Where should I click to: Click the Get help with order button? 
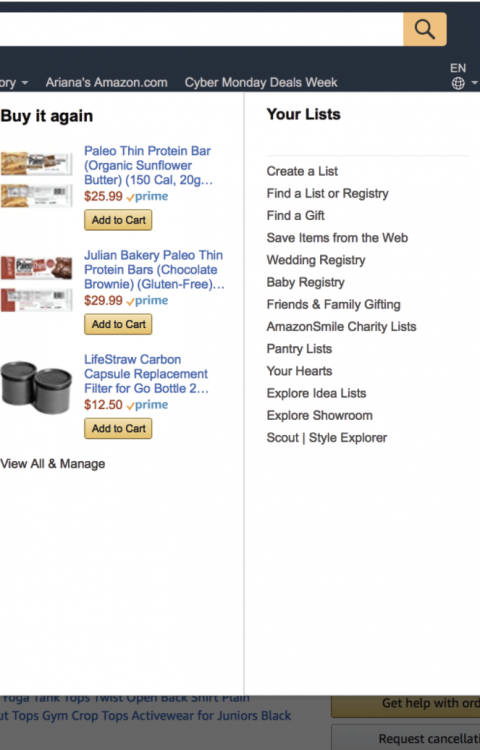[x=405, y=705]
